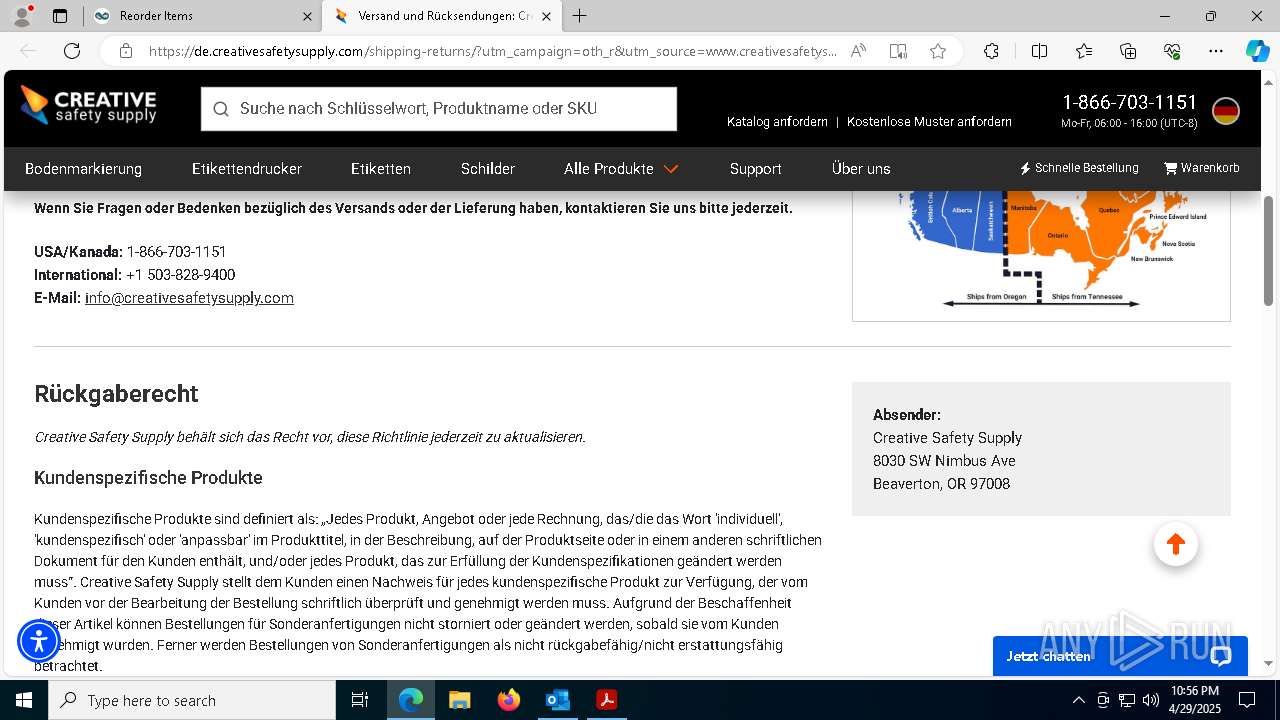Click the Creative Safety Supply logo
The width and height of the screenshot is (1280, 720).
pos(89,106)
